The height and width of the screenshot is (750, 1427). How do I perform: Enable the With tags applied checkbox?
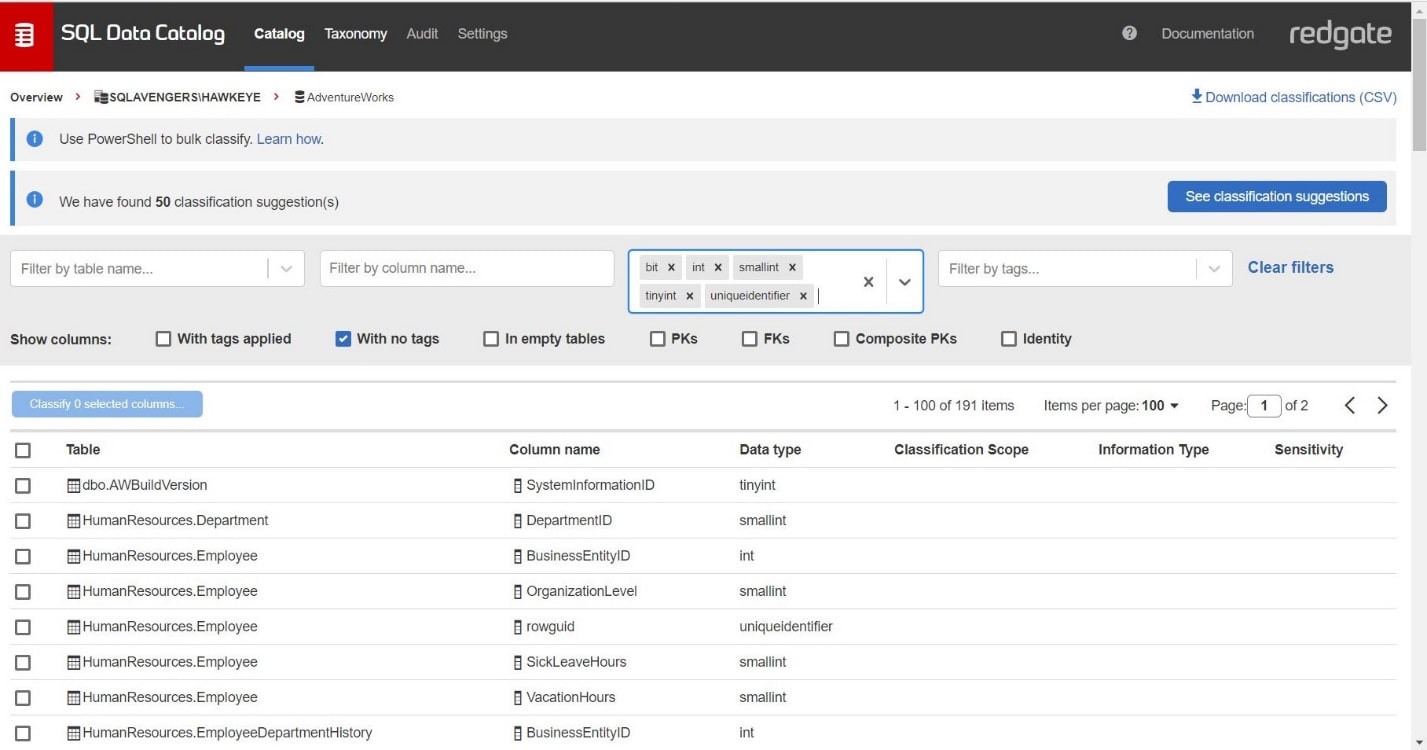(164, 339)
